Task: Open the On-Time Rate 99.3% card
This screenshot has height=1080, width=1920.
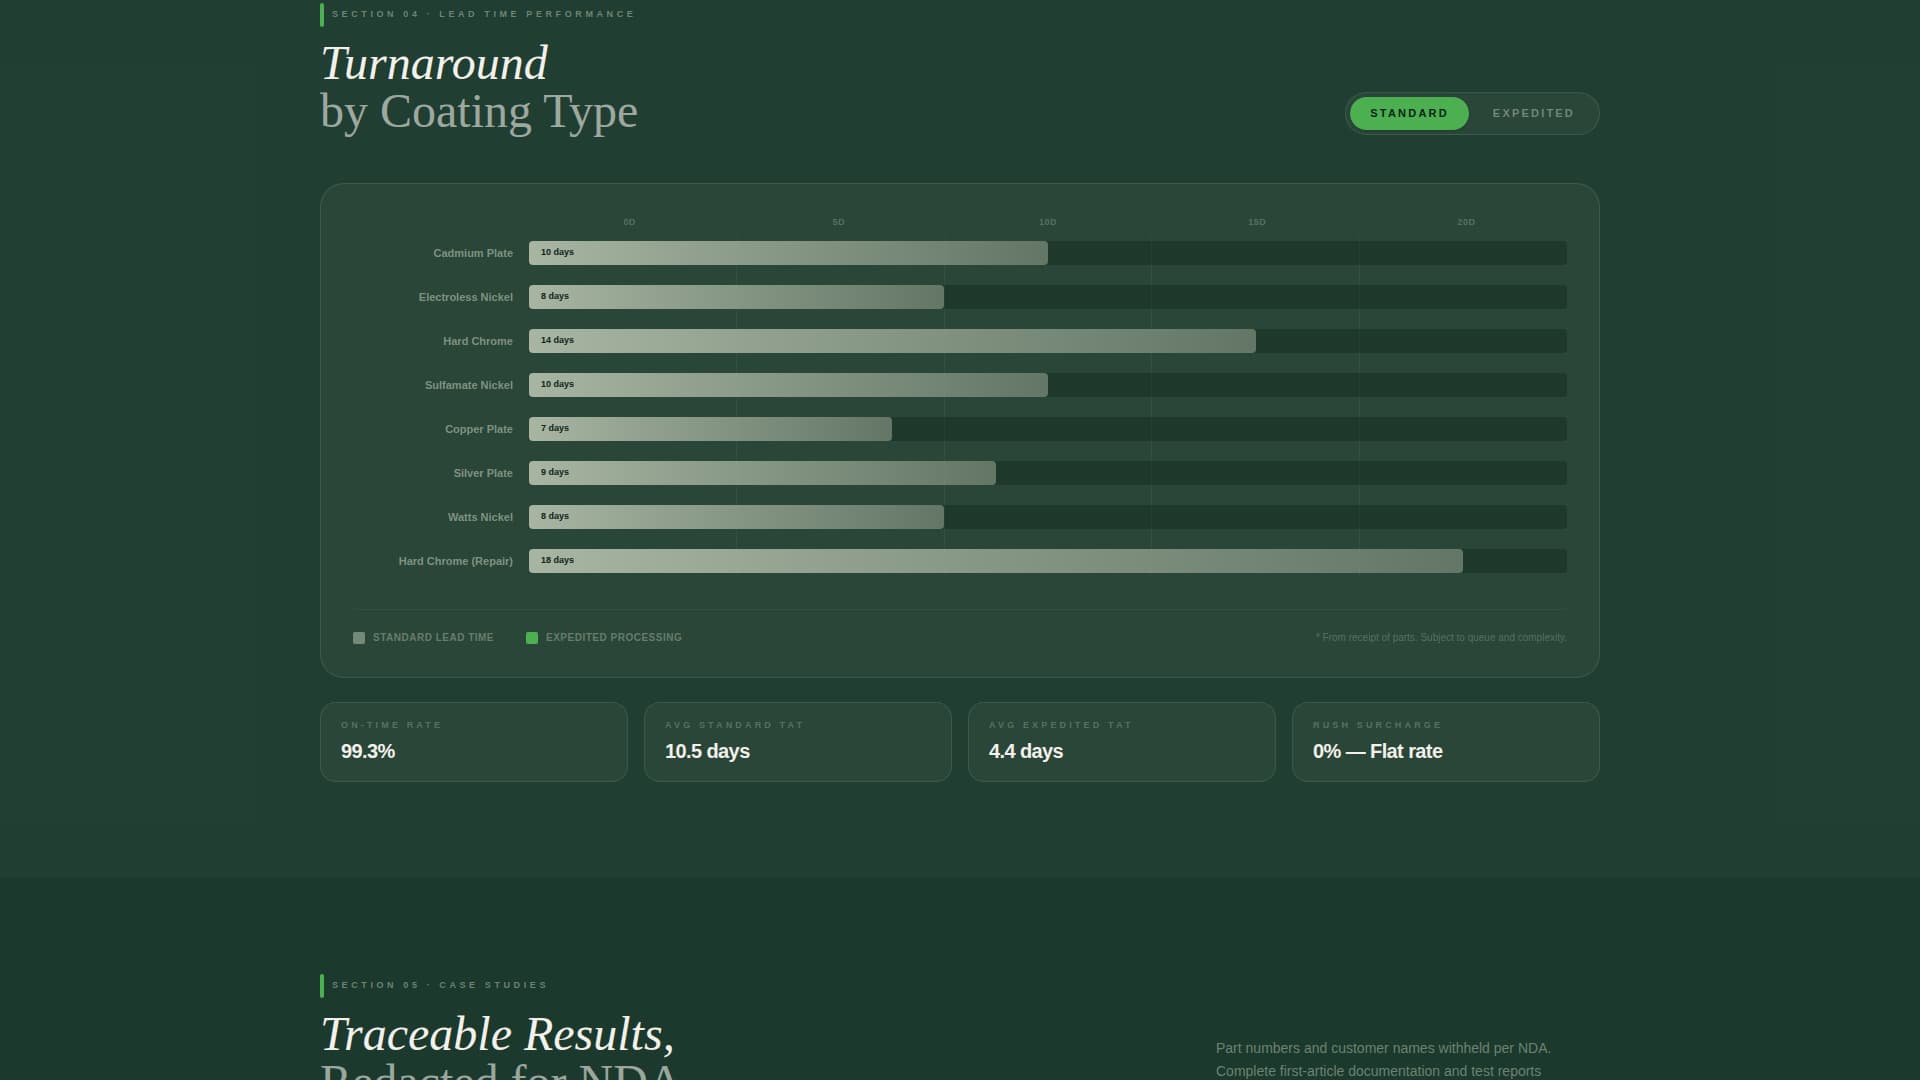Action: click(473, 741)
